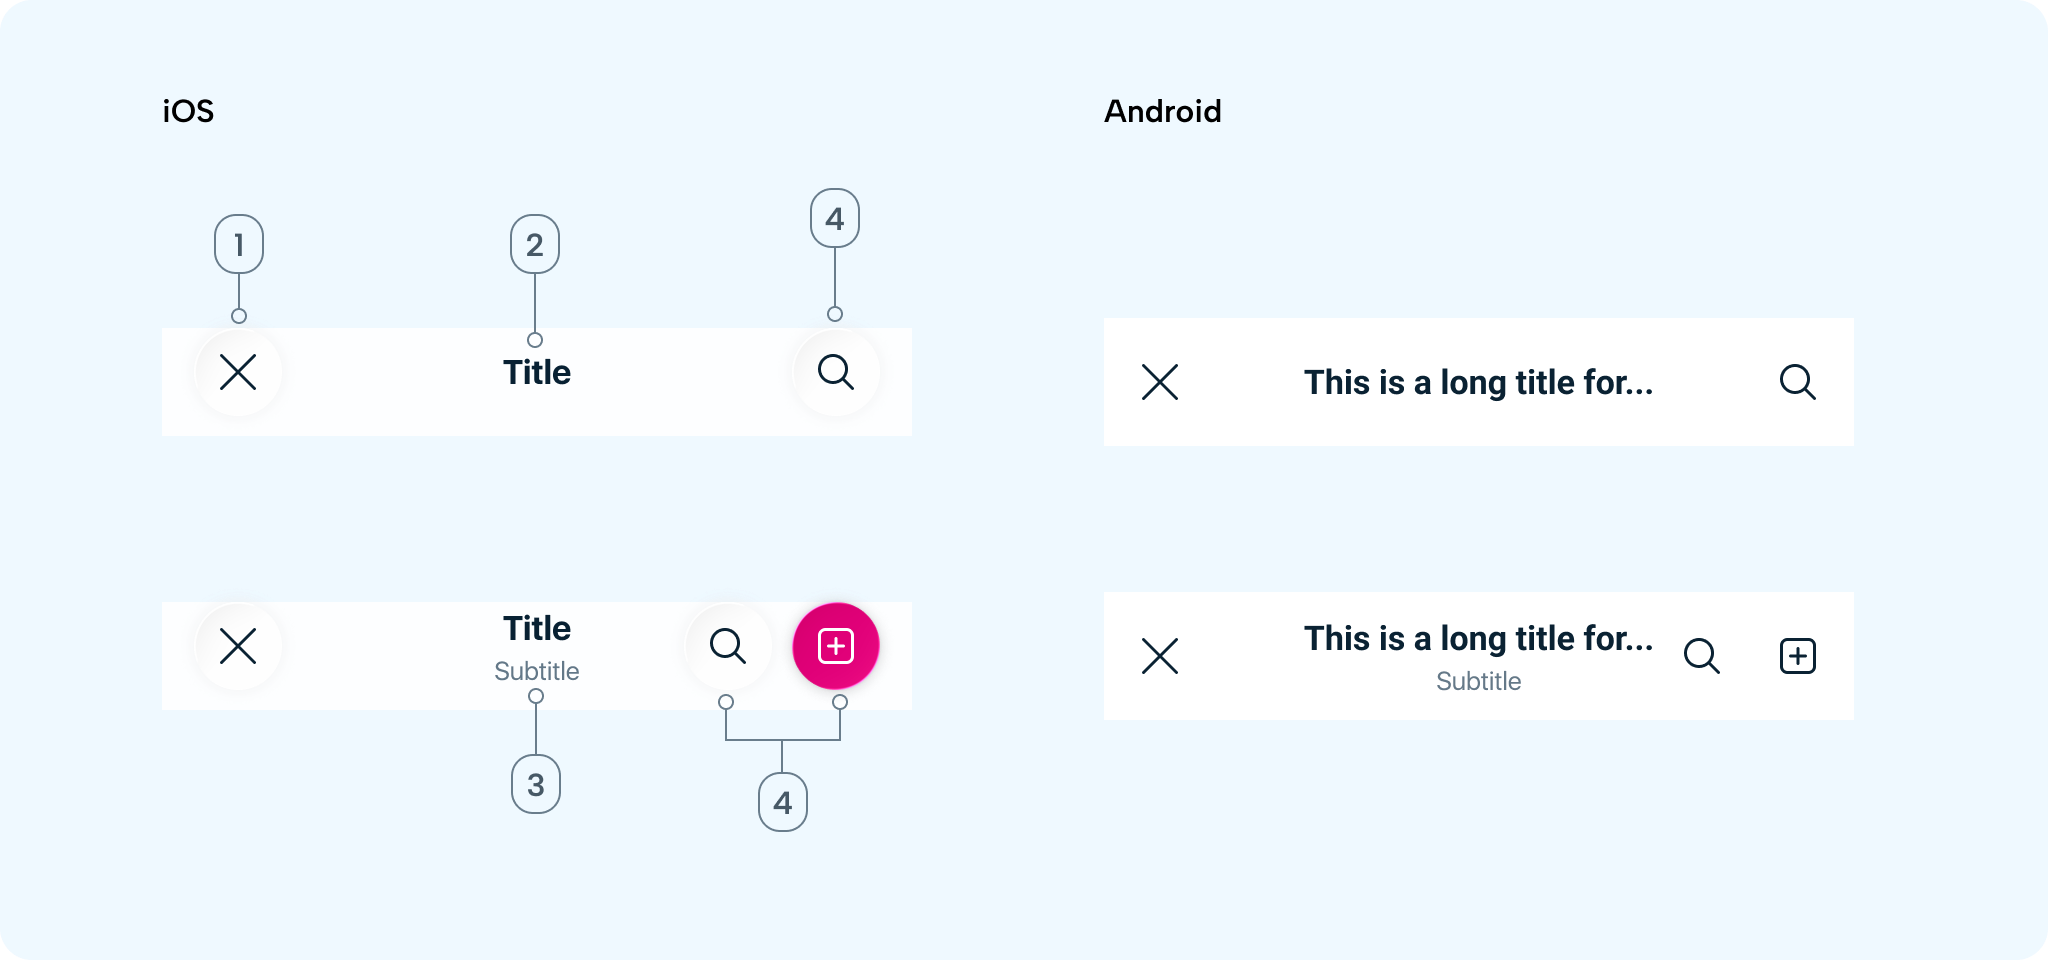The height and width of the screenshot is (960, 2048).
Task: Click the close X in bottom iOS bar
Action: coord(238,646)
